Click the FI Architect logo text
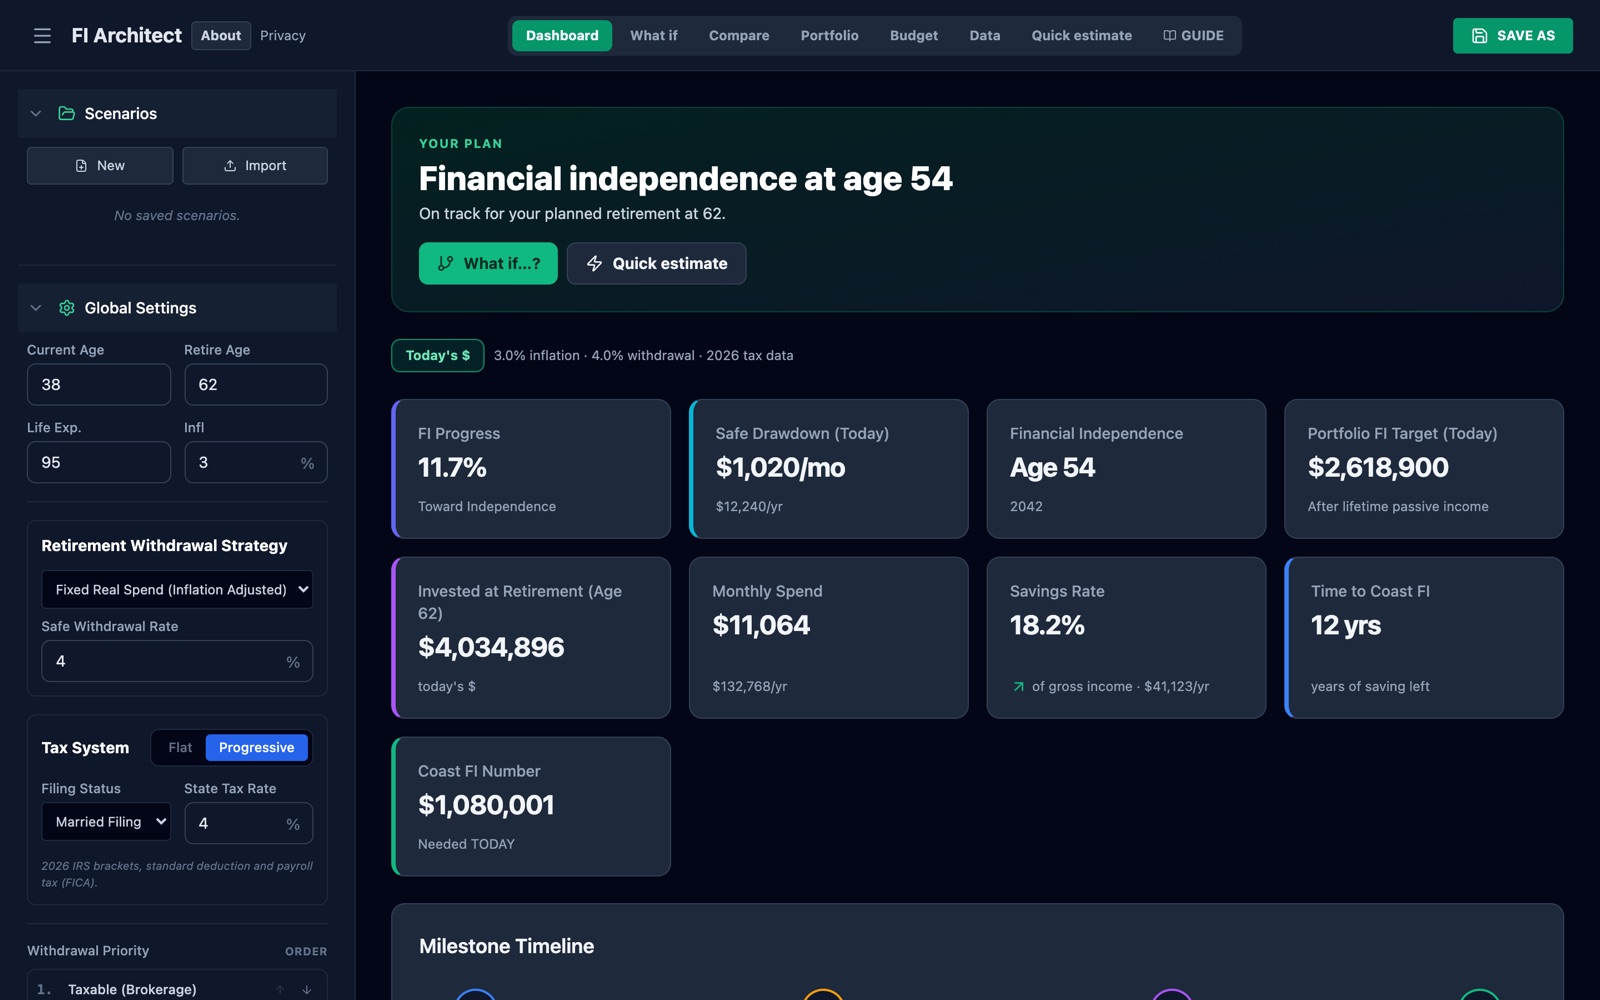Viewport: 1600px width, 1000px height. tap(127, 36)
